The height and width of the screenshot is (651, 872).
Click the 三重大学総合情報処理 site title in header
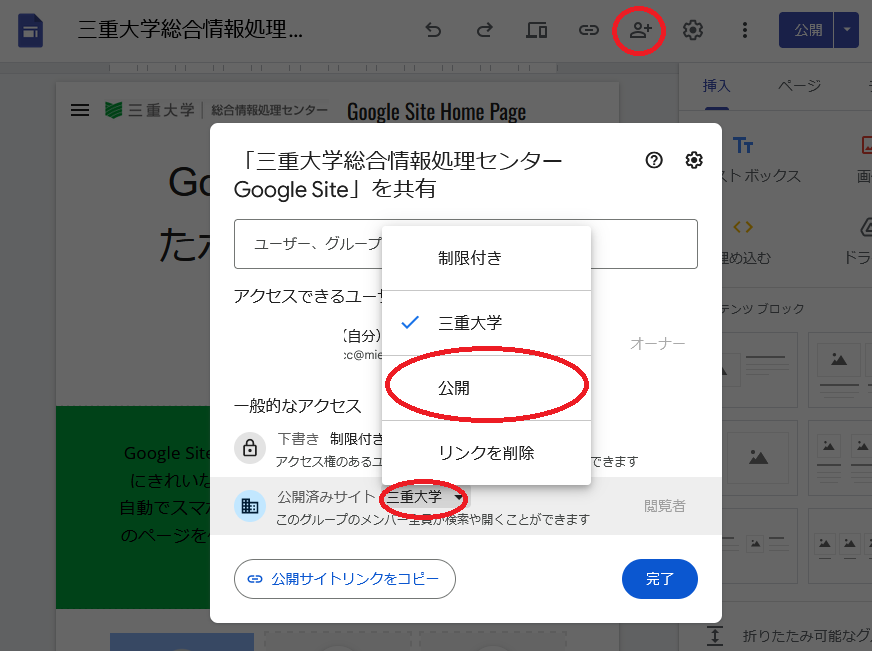(190, 29)
